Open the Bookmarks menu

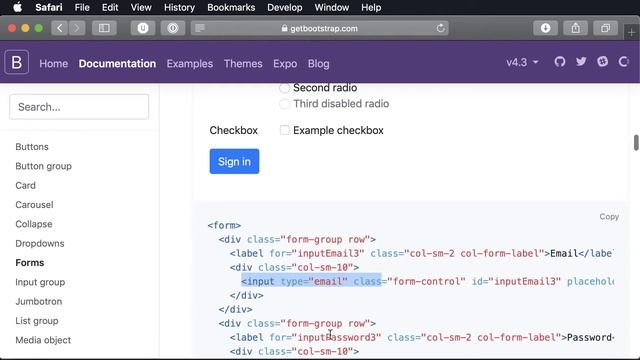click(231, 7)
